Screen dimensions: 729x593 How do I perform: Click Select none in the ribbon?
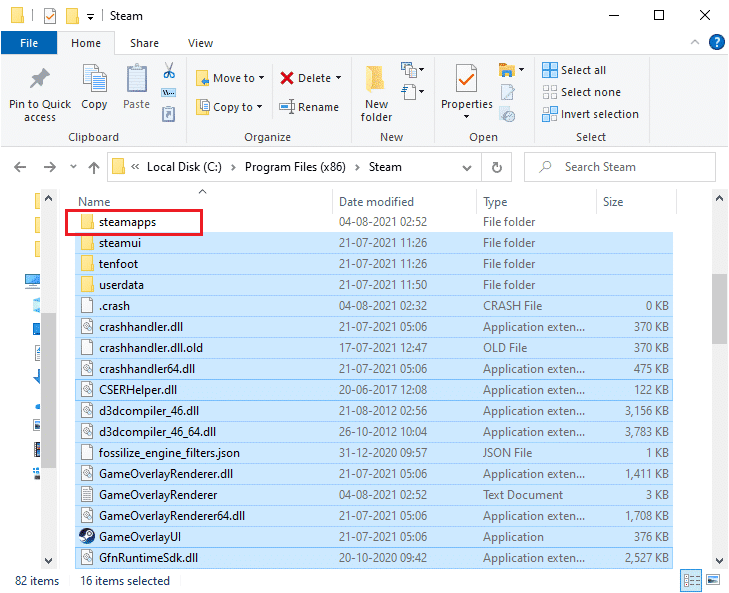[581, 92]
